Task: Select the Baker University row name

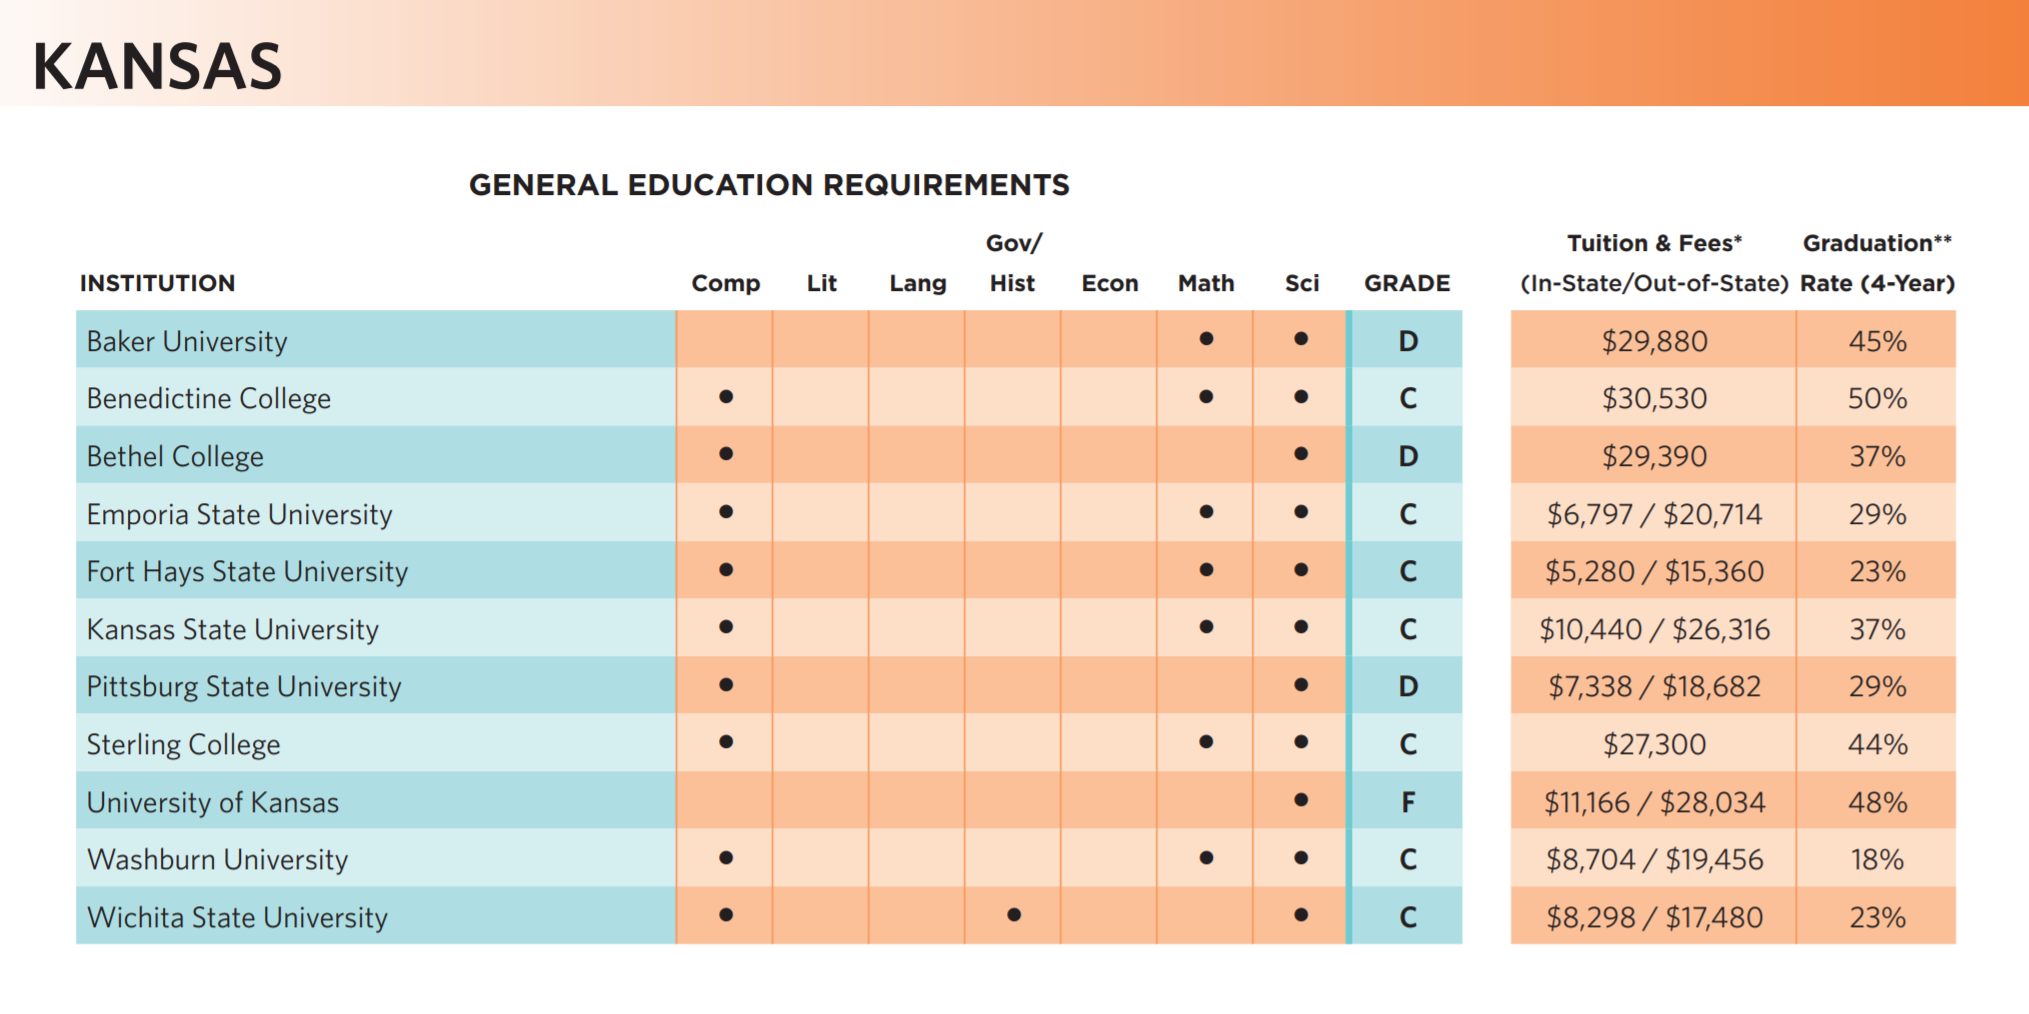Action: pyautogui.click(x=187, y=342)
